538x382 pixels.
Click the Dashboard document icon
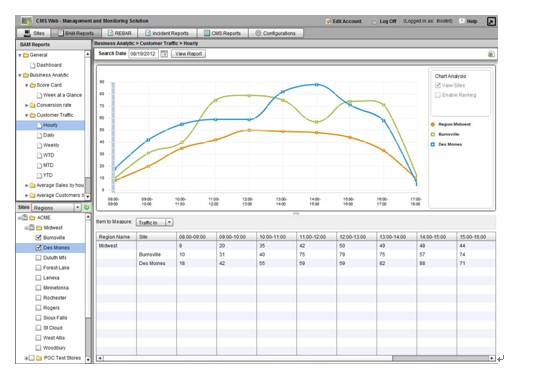[x=33, y=65]
